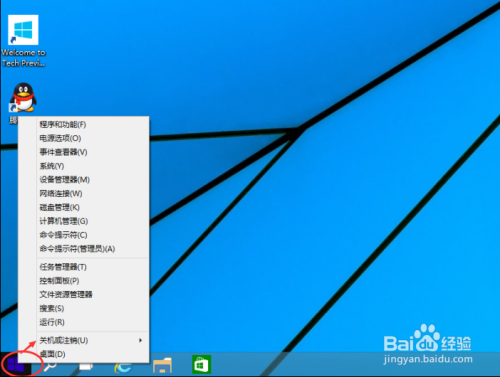Launch File Explorer from the taskbar
The height and width of the screenshot is (377, 500).
[162, 365]
